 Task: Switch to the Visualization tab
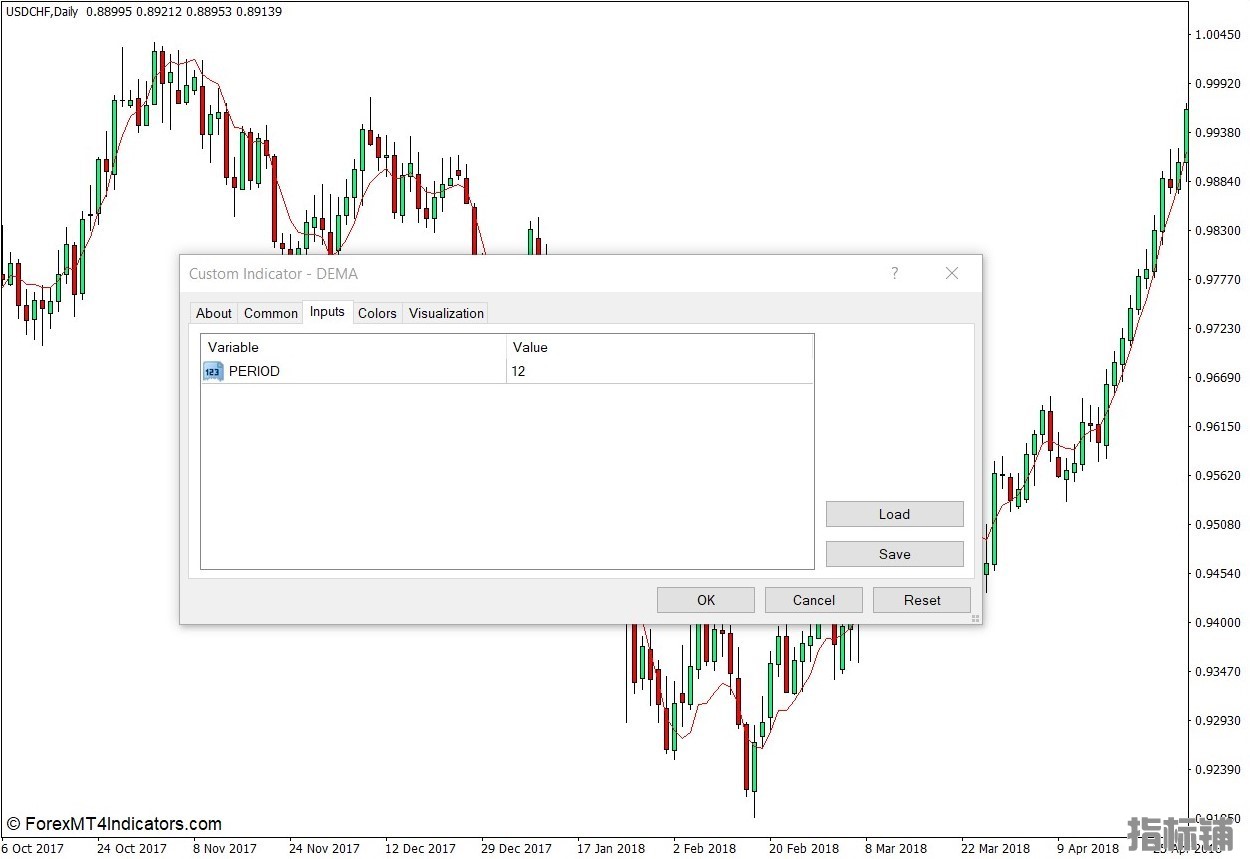click(x=446, y=313)
